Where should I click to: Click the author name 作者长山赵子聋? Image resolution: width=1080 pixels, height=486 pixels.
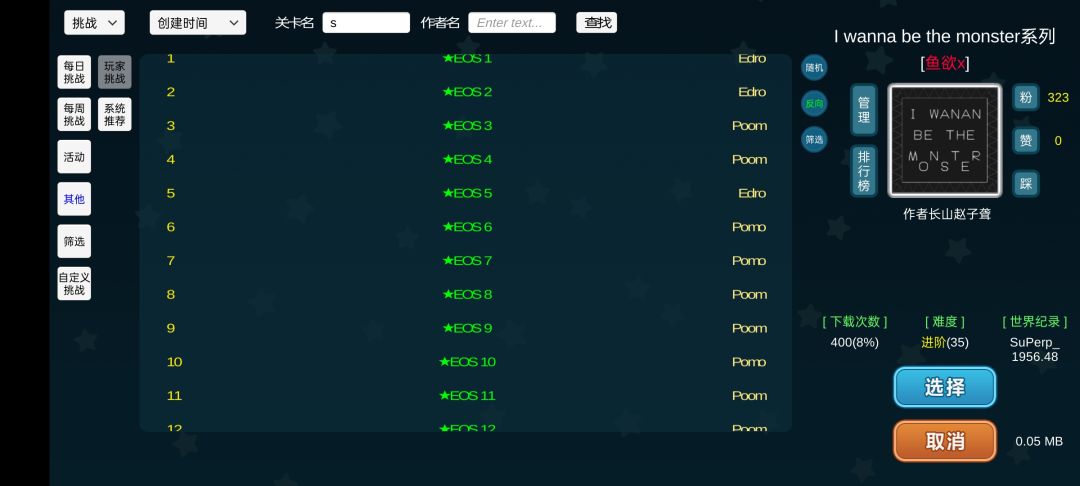[946, 214]
